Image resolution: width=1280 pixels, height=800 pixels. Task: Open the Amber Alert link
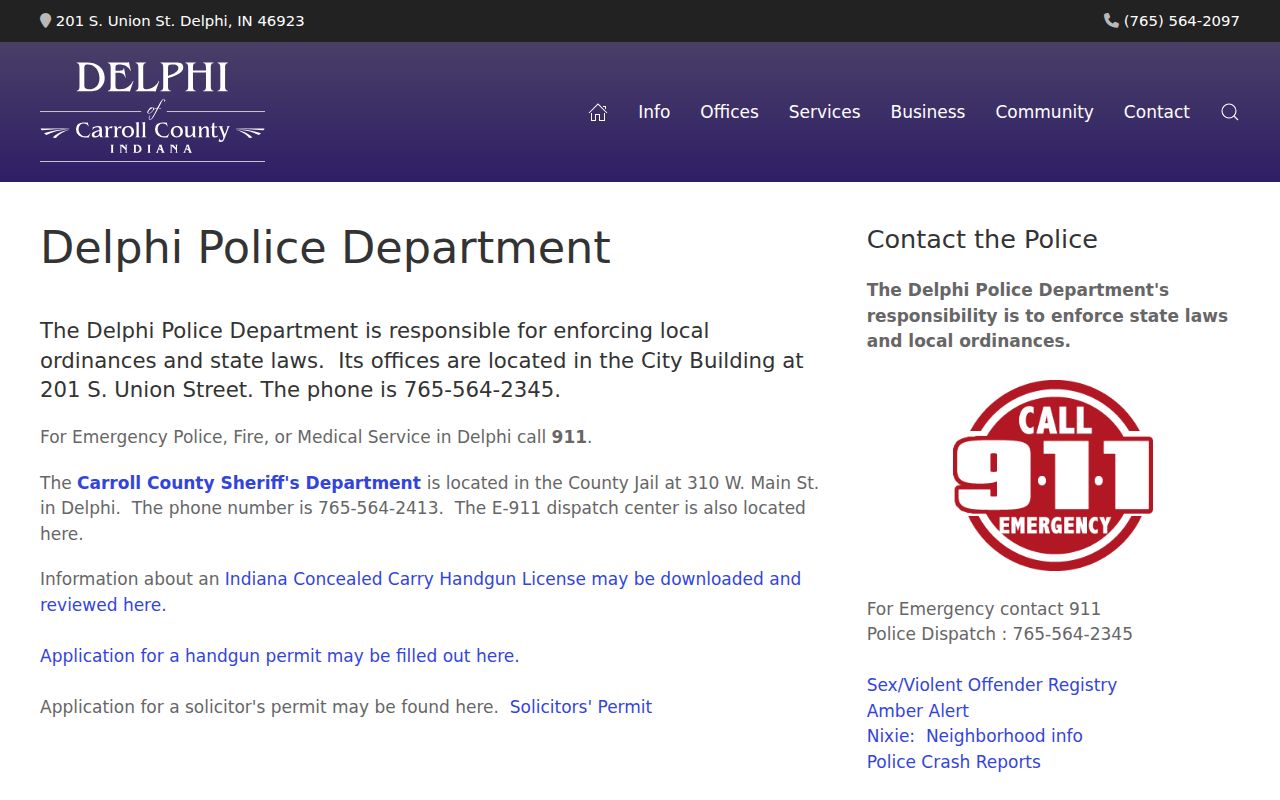click(x=918, y=711)
